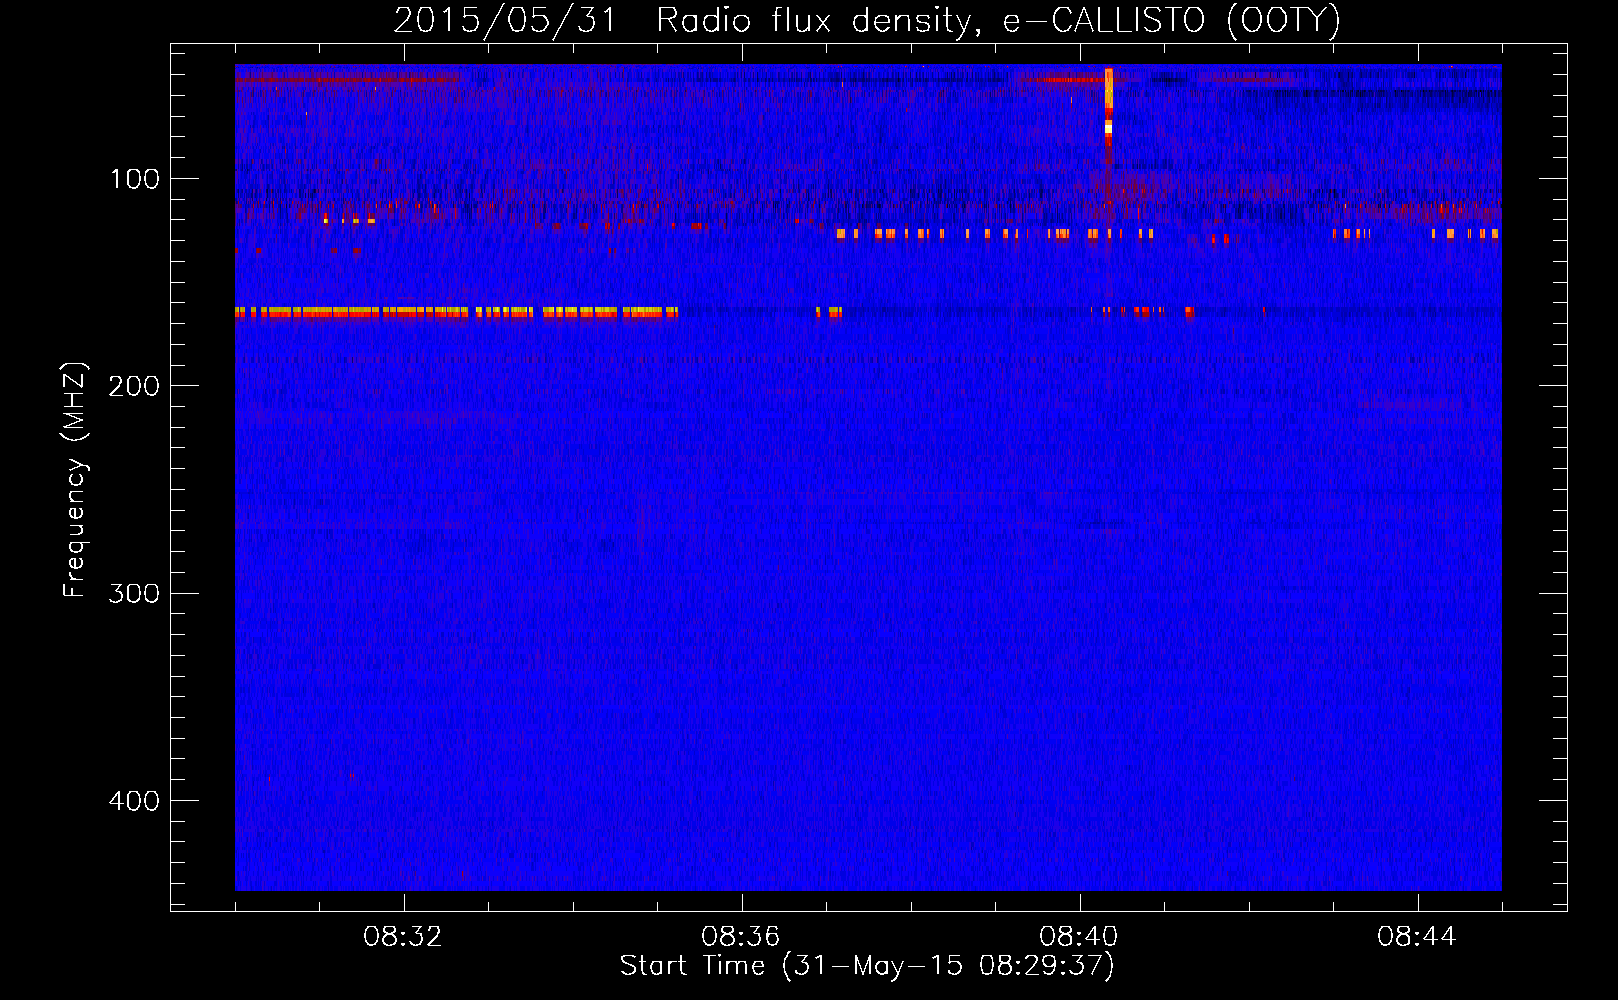
Task: Click the long orange emission band near 165 MHz
Action: coord(456,312)
